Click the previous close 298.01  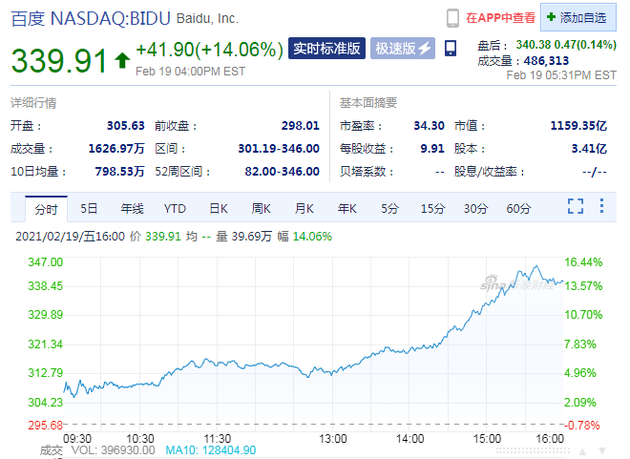pos(300,126)
